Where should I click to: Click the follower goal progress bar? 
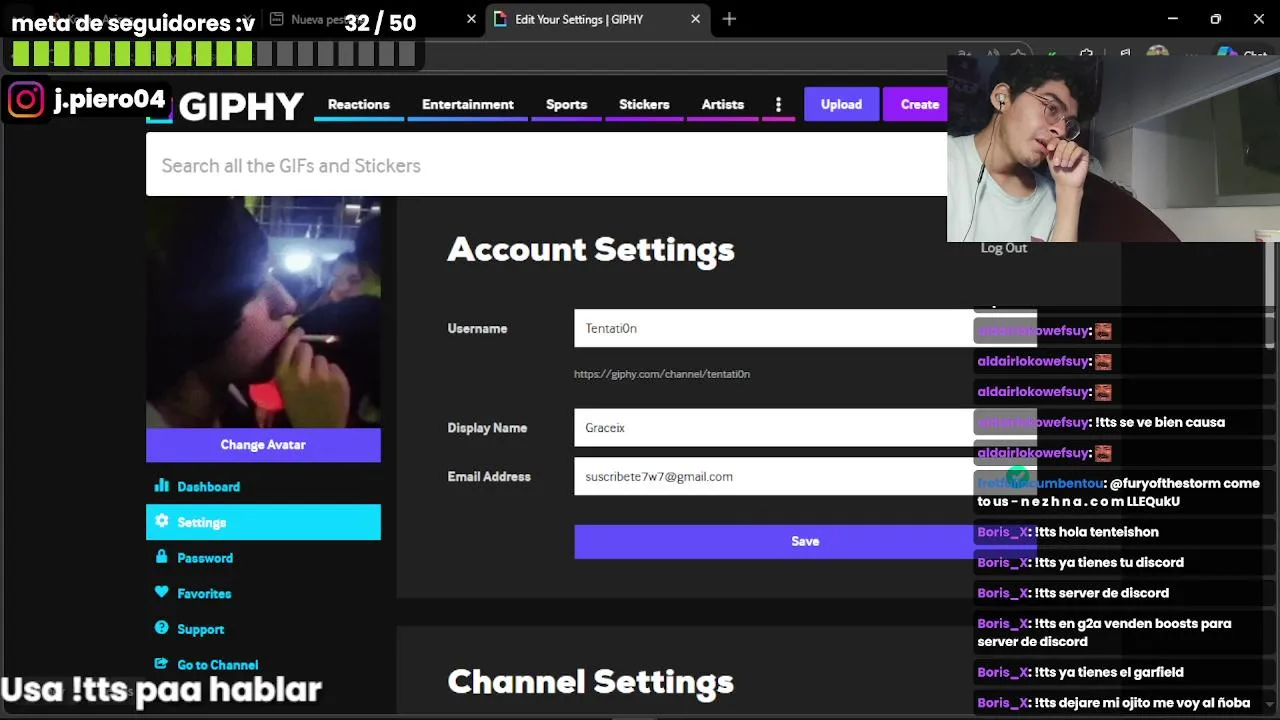pyautogui.click(x=213, y=53)
